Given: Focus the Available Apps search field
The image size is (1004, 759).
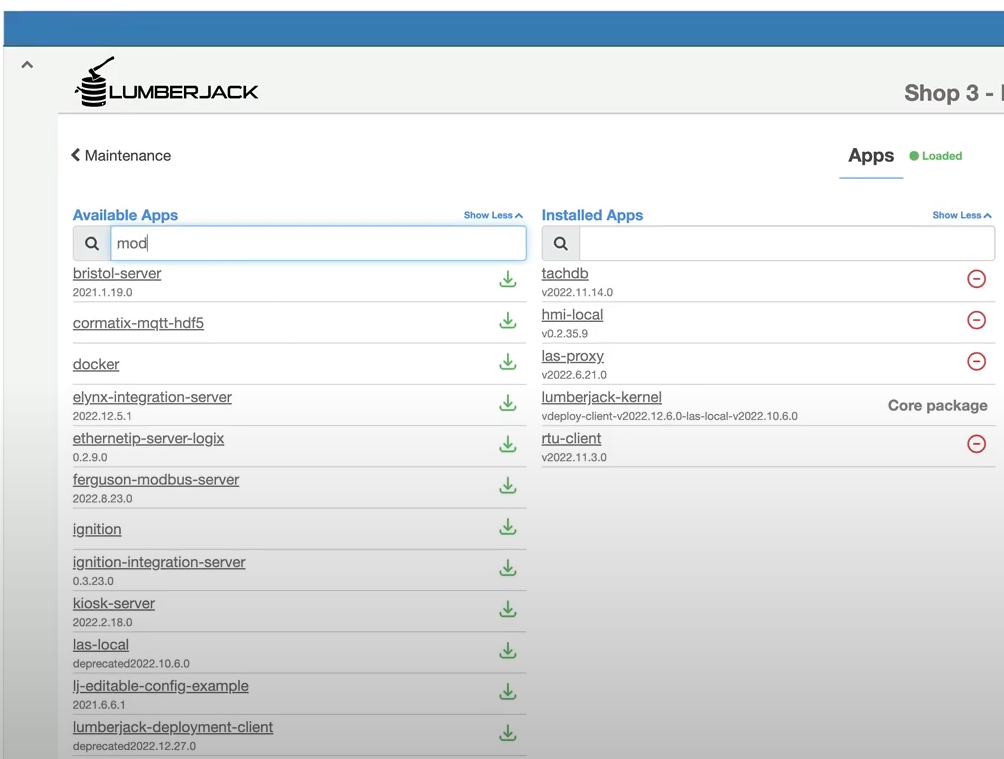Looking at the screenshot, I should tap(318, 243).
